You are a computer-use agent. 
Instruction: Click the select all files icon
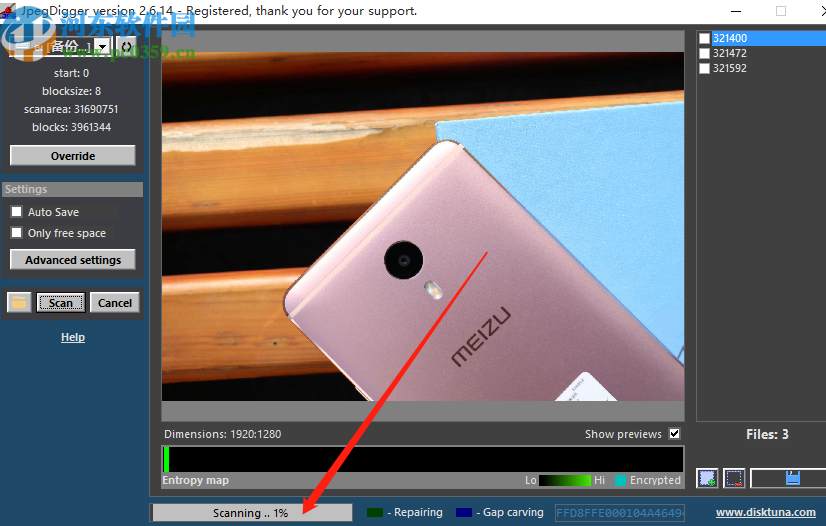click(x=707, y=478)
